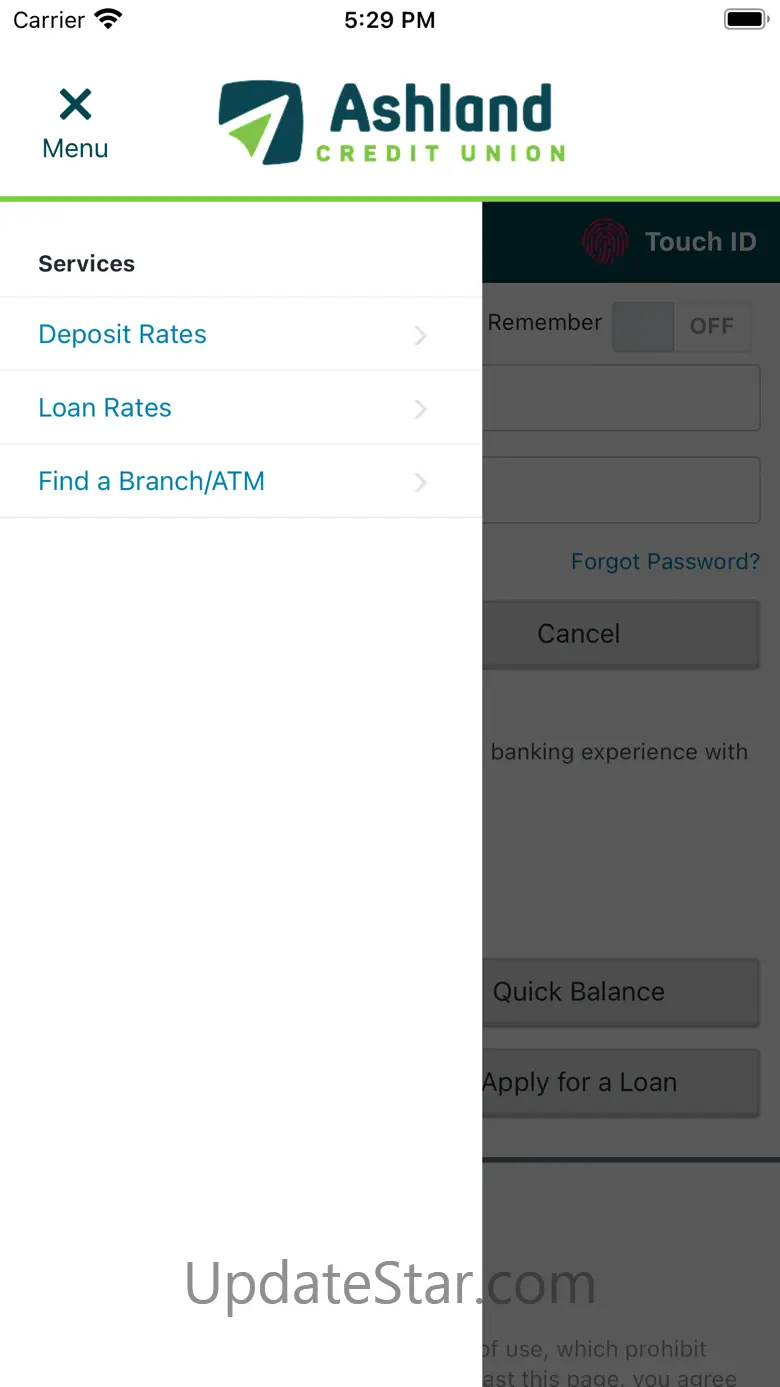The height and width of the screenshot is (1387, 780).
Task: Toggle the Remember switch on
Action: [x=681, y=326]
